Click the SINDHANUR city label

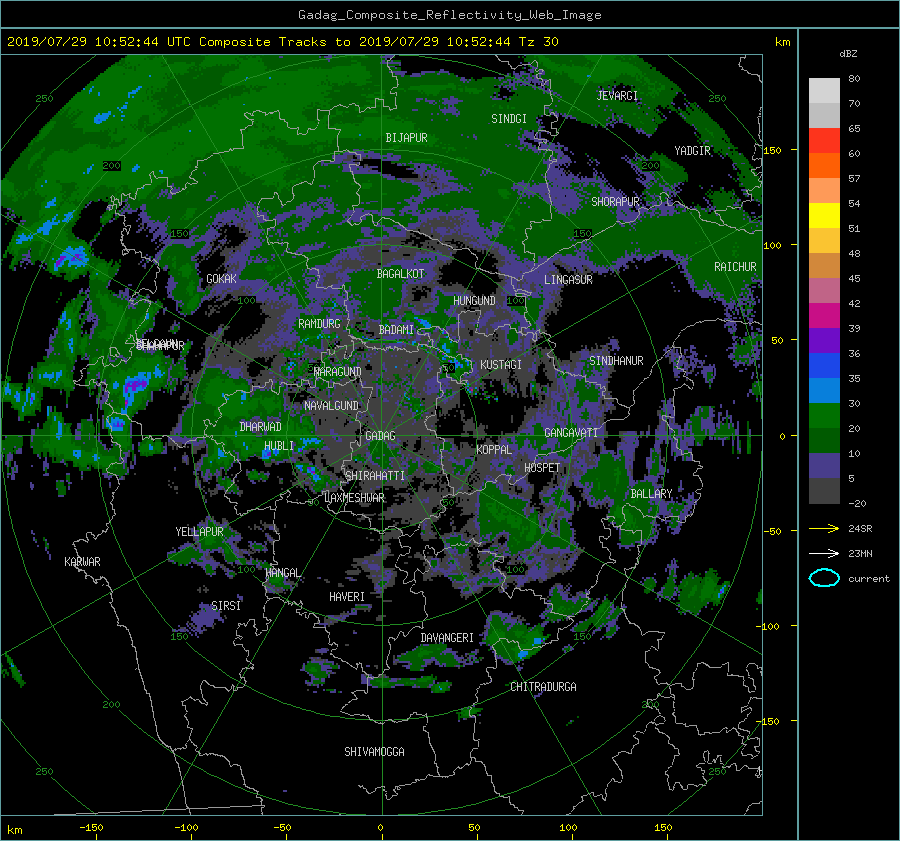[616, 361]
